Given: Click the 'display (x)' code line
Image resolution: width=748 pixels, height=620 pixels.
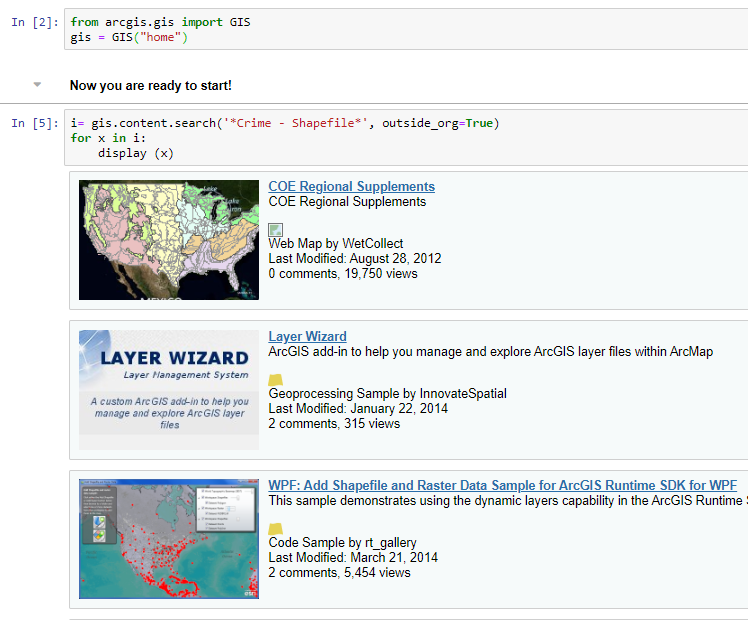Looking at the screenshot, I should pyautogui.click(x=135, y=153).
